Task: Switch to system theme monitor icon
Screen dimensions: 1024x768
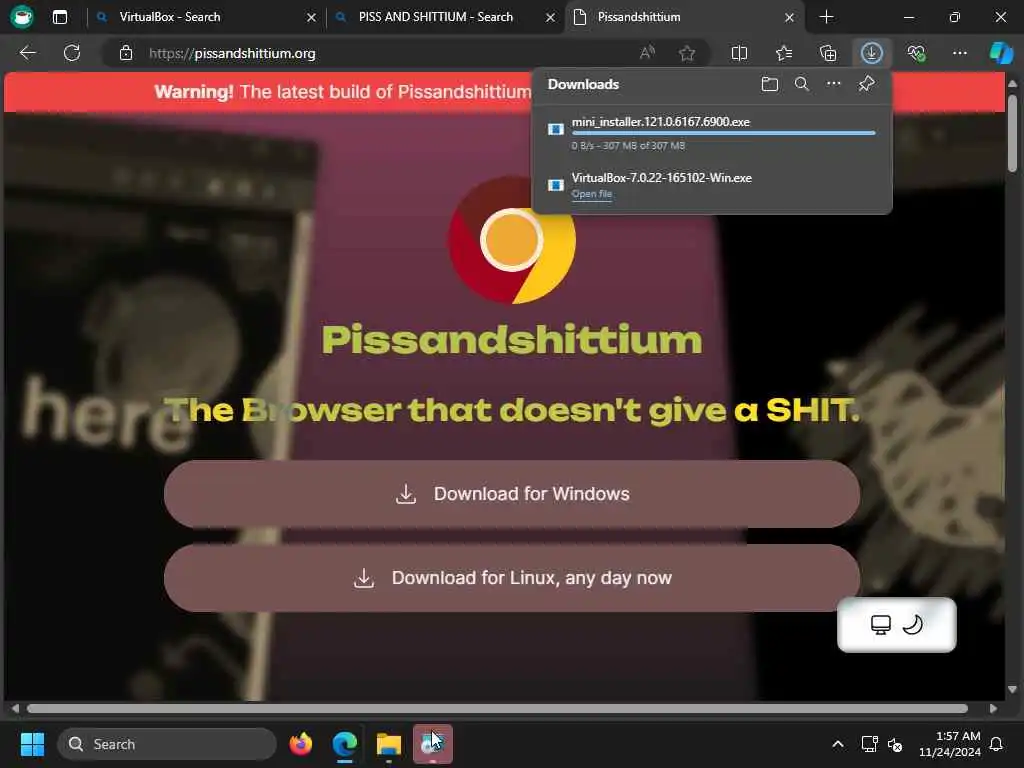Action: tap(880, 625)
